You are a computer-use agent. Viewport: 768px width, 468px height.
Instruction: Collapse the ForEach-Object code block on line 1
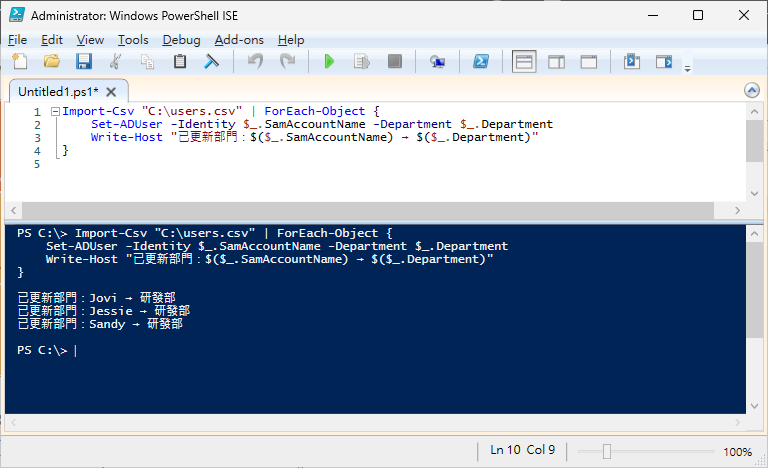54,111
